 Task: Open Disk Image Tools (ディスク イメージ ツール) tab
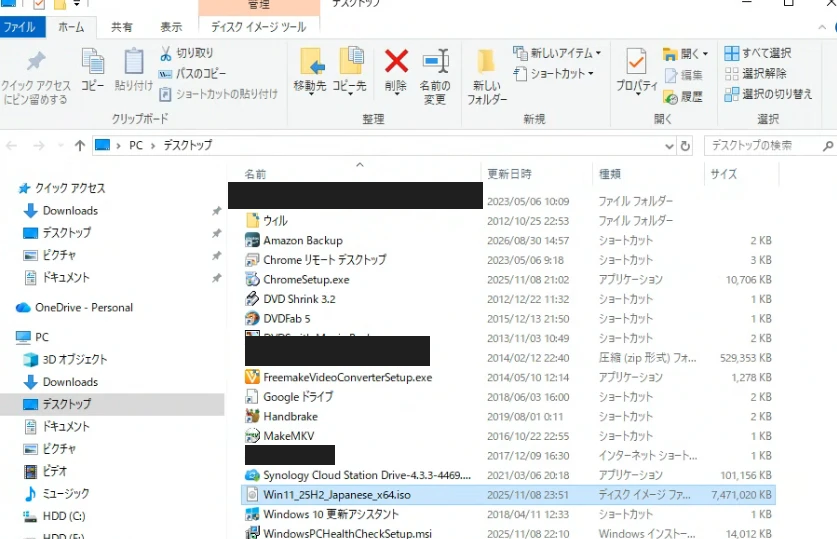(x=259, y=27)
